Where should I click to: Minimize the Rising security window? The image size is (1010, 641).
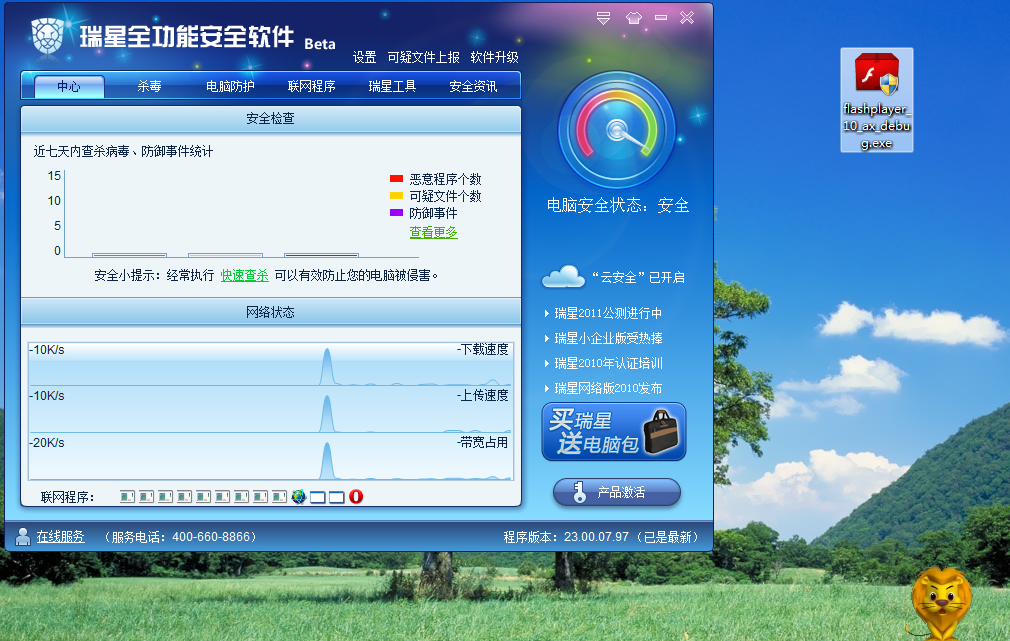click(661, 18)
